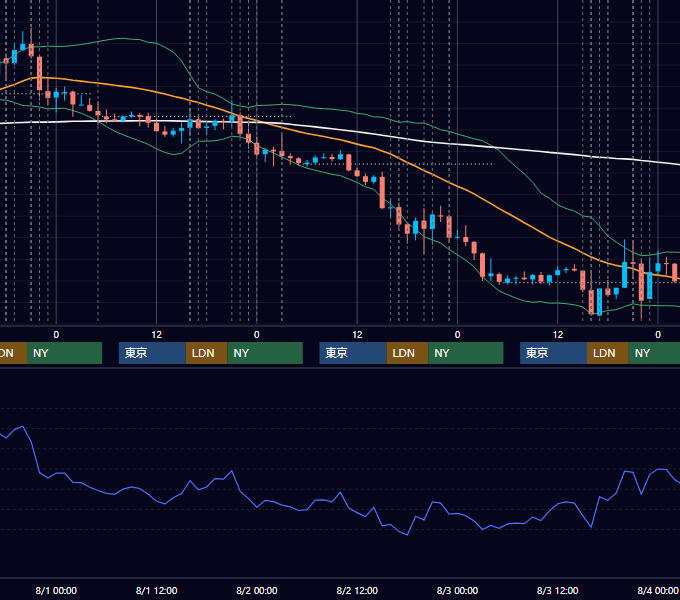Select the NY session block spanning 8/2 00:00
This screenshot has height=600, width=680.
pyautogui.click(x=265, y=353)
